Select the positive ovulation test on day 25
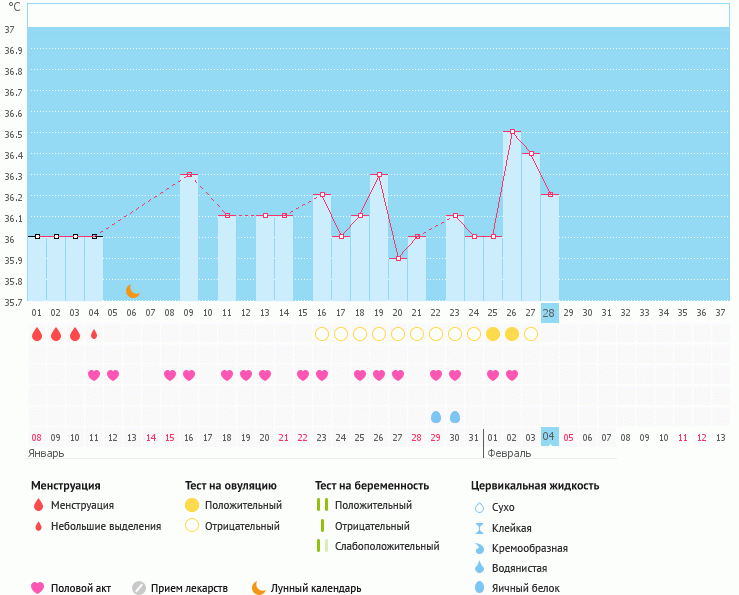 click(493, 334)
